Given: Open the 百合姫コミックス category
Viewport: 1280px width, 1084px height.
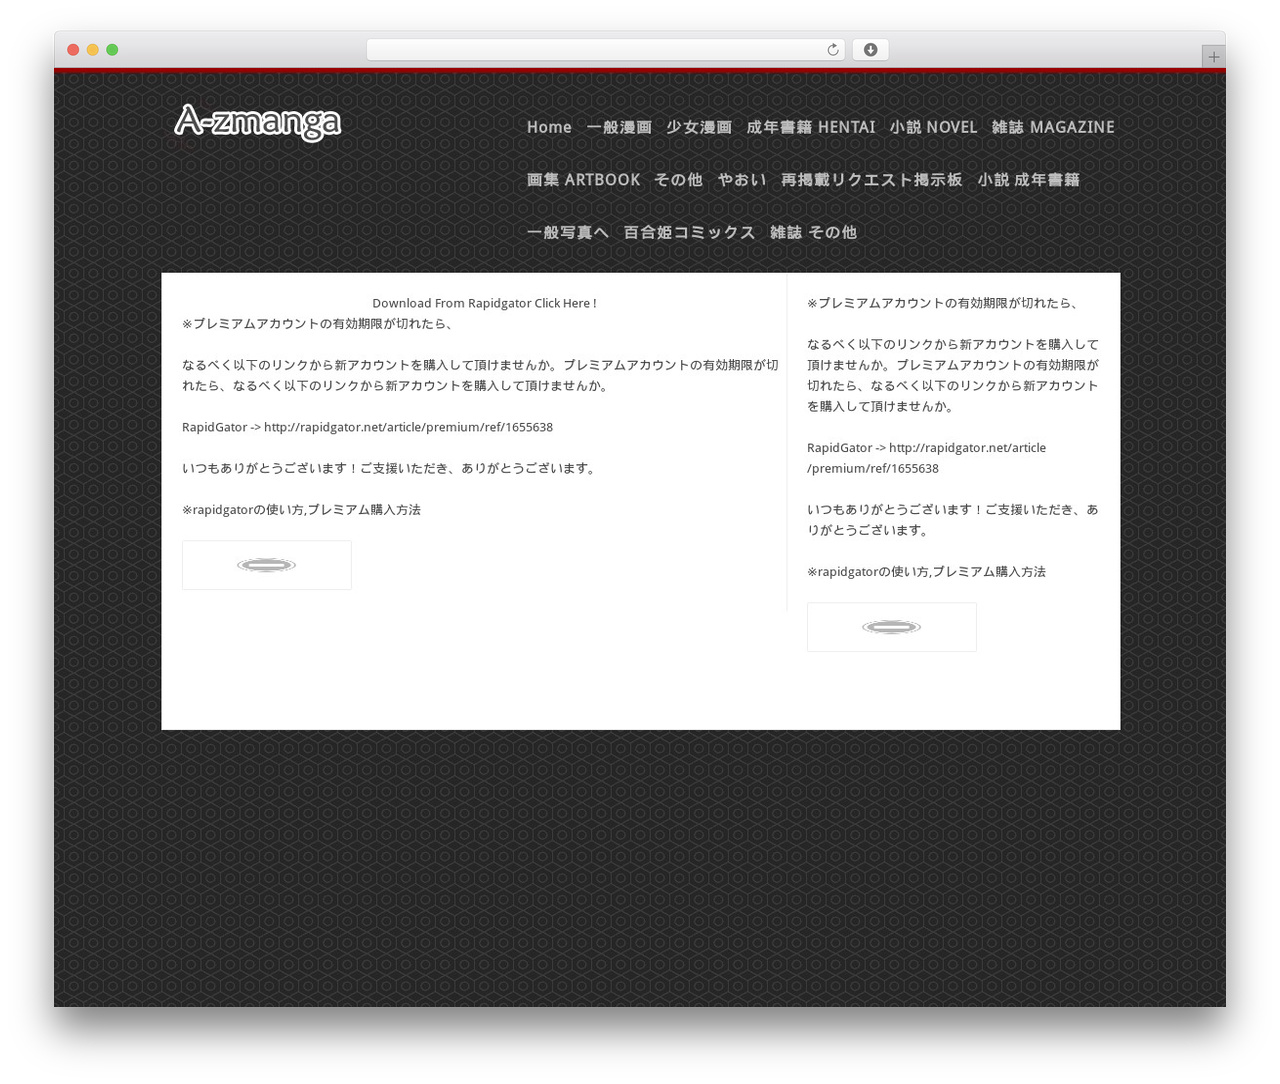Looking at the screenshot, I should 690,232.
